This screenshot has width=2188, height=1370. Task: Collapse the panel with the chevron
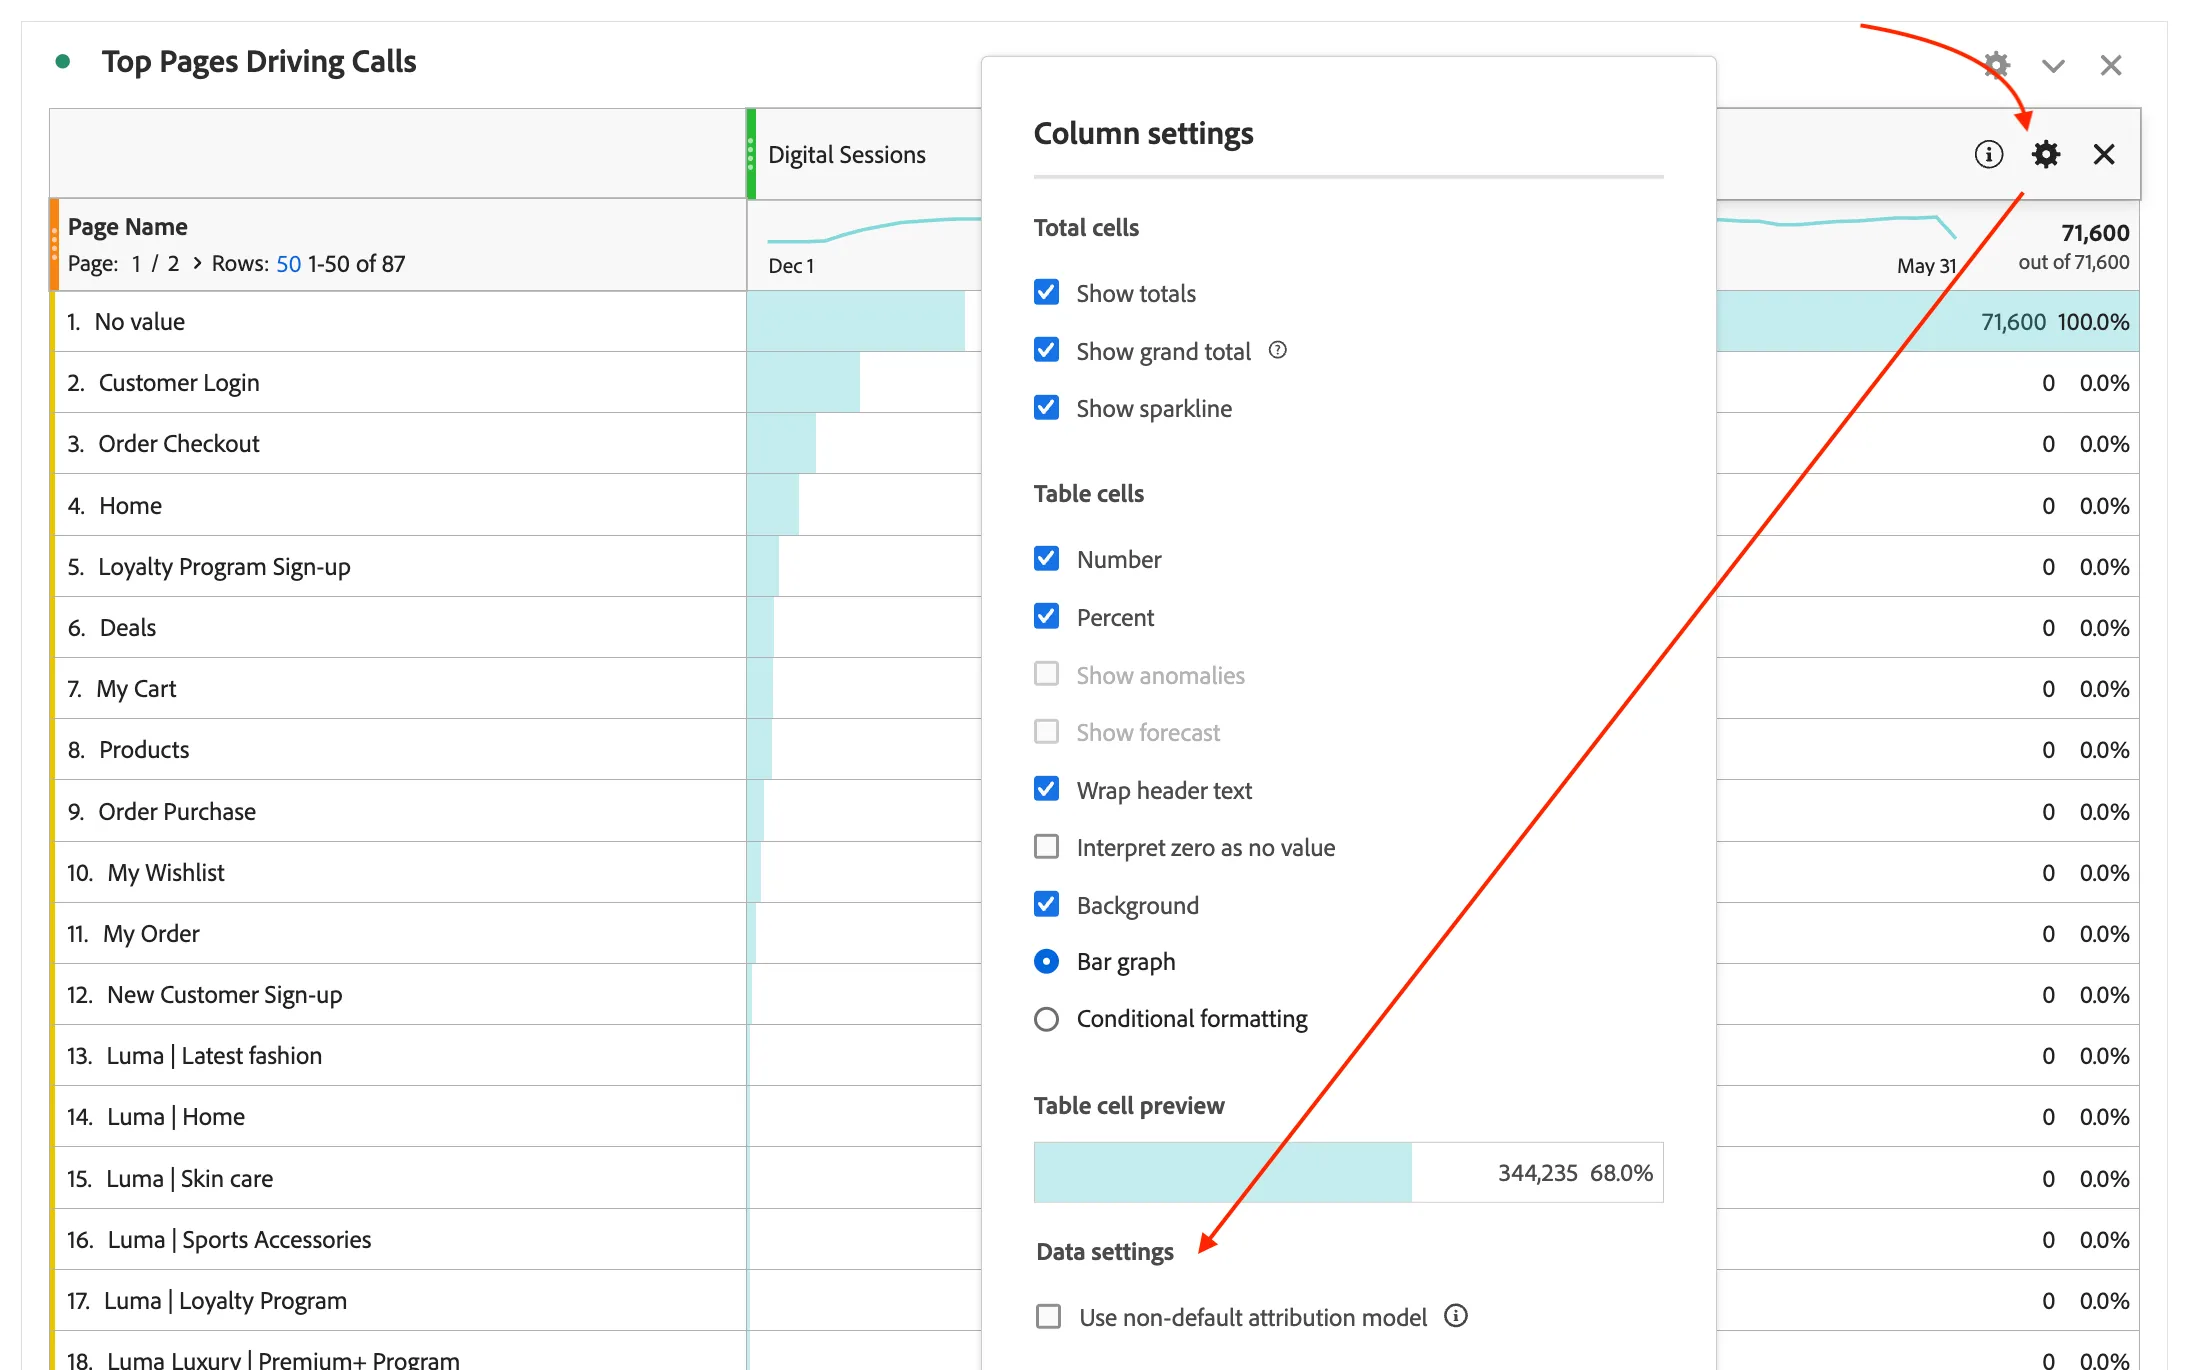pyautogui.click(x=2053, y=66)
